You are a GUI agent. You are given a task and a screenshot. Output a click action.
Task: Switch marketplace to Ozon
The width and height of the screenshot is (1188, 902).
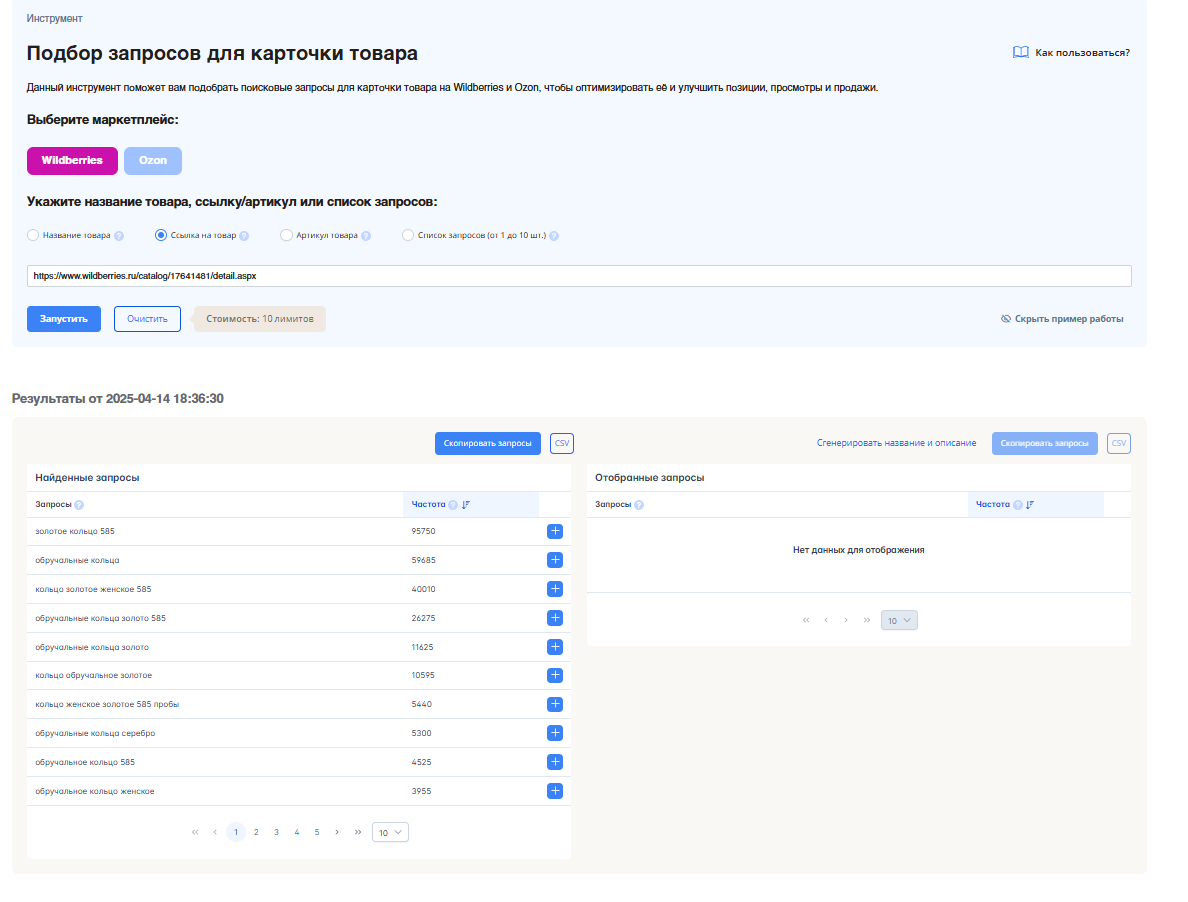coord(153,161)
